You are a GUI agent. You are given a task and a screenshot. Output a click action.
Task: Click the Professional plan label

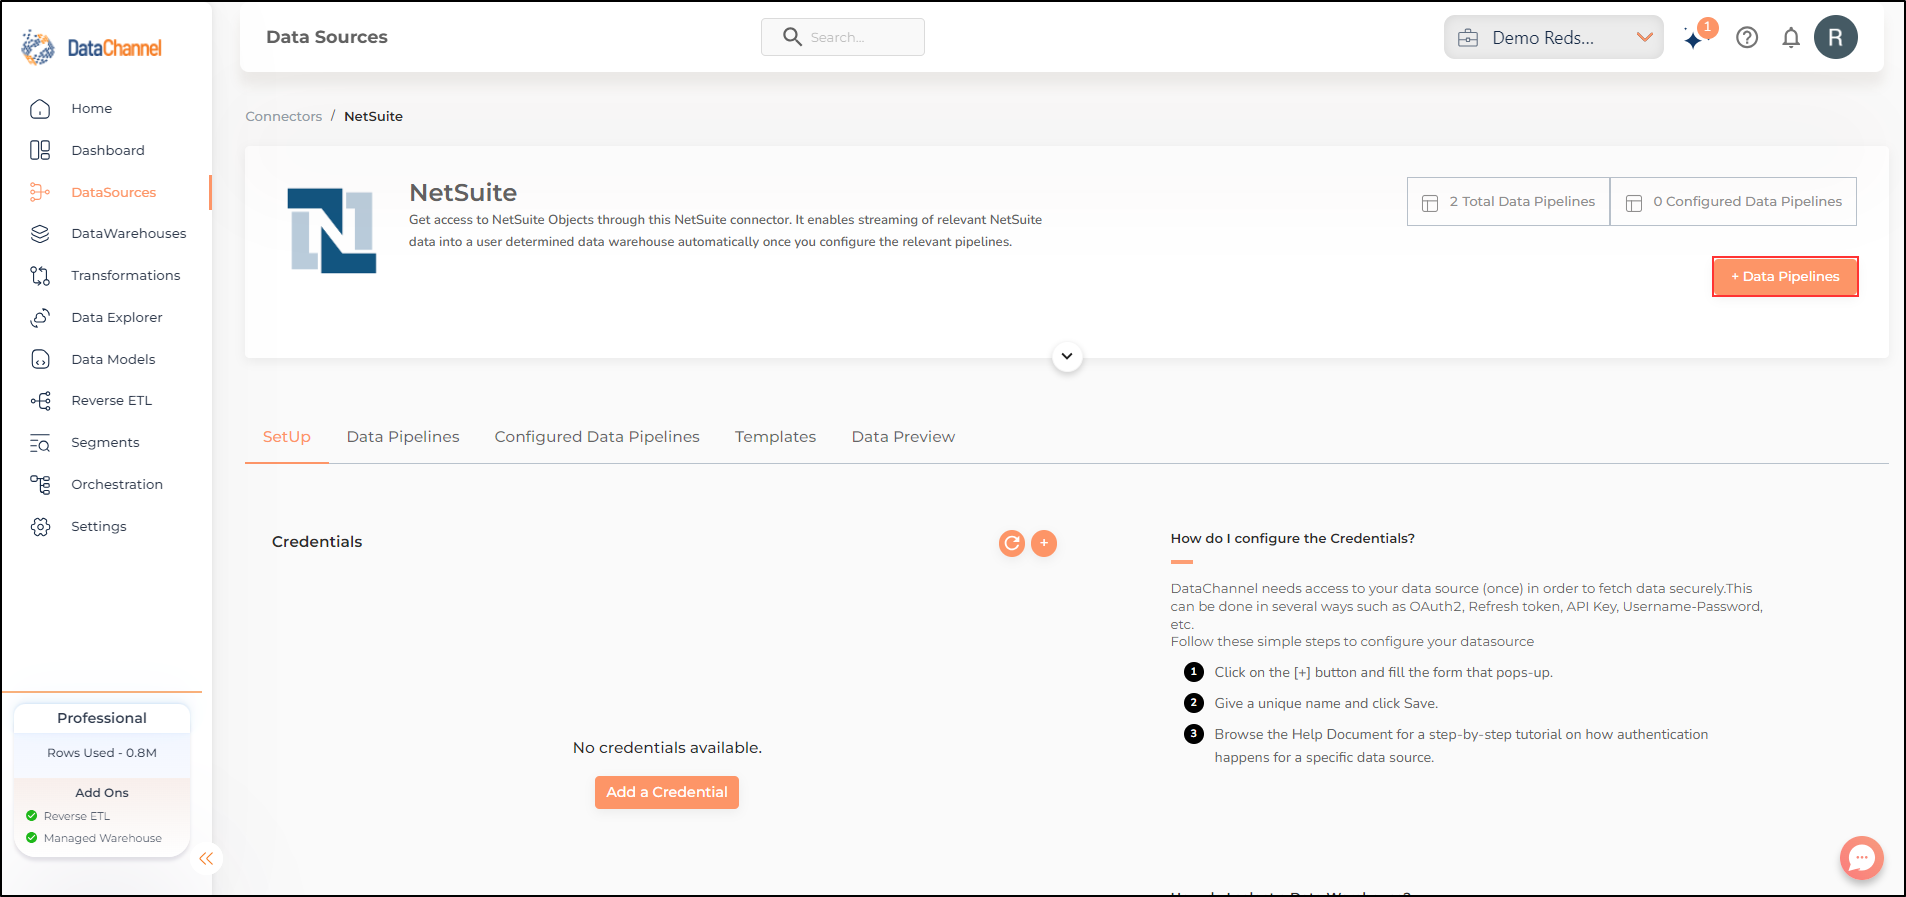pos(102,718)
